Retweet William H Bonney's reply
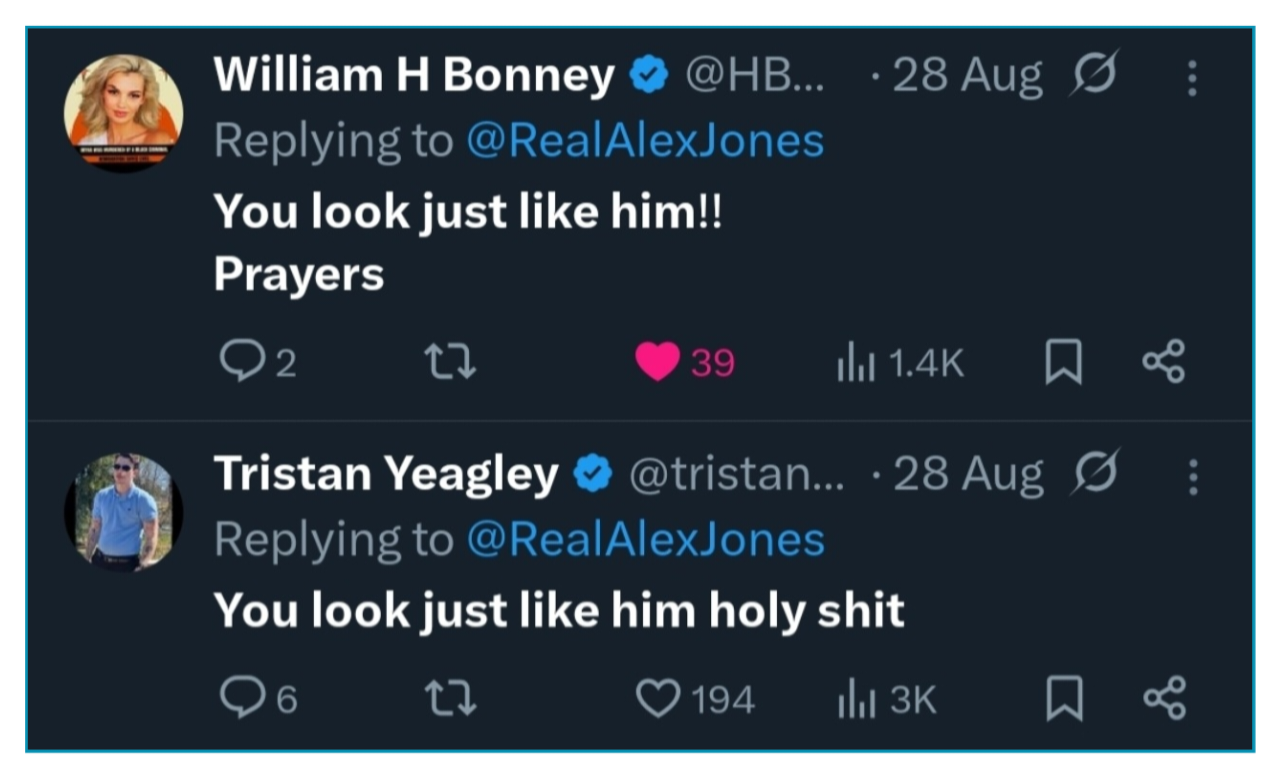The image size is (1280, 783). 451,362
